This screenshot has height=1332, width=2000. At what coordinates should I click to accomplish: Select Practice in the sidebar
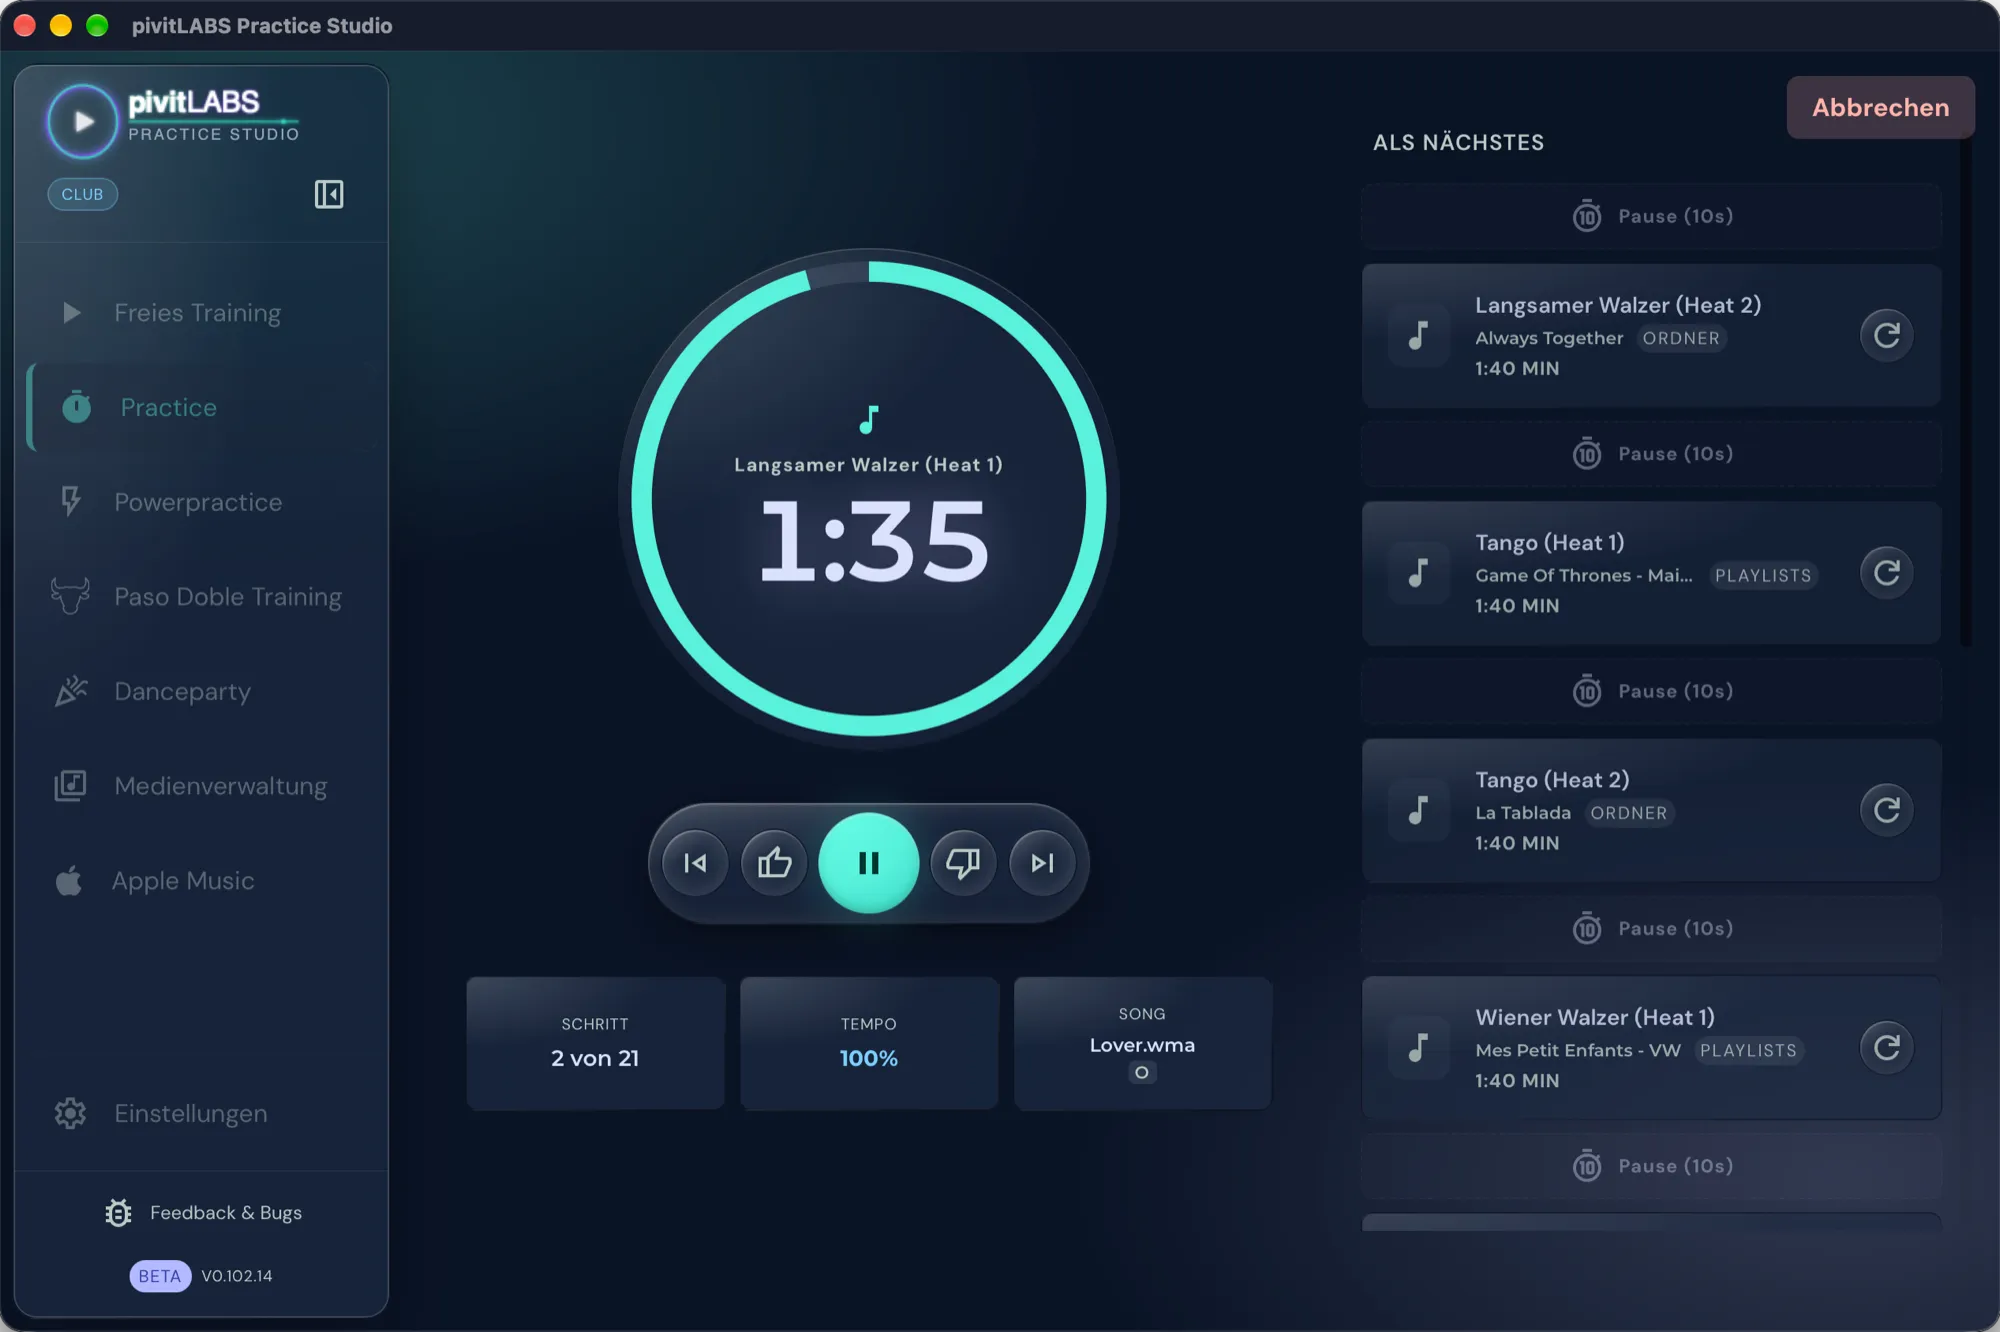coord(203,408)
